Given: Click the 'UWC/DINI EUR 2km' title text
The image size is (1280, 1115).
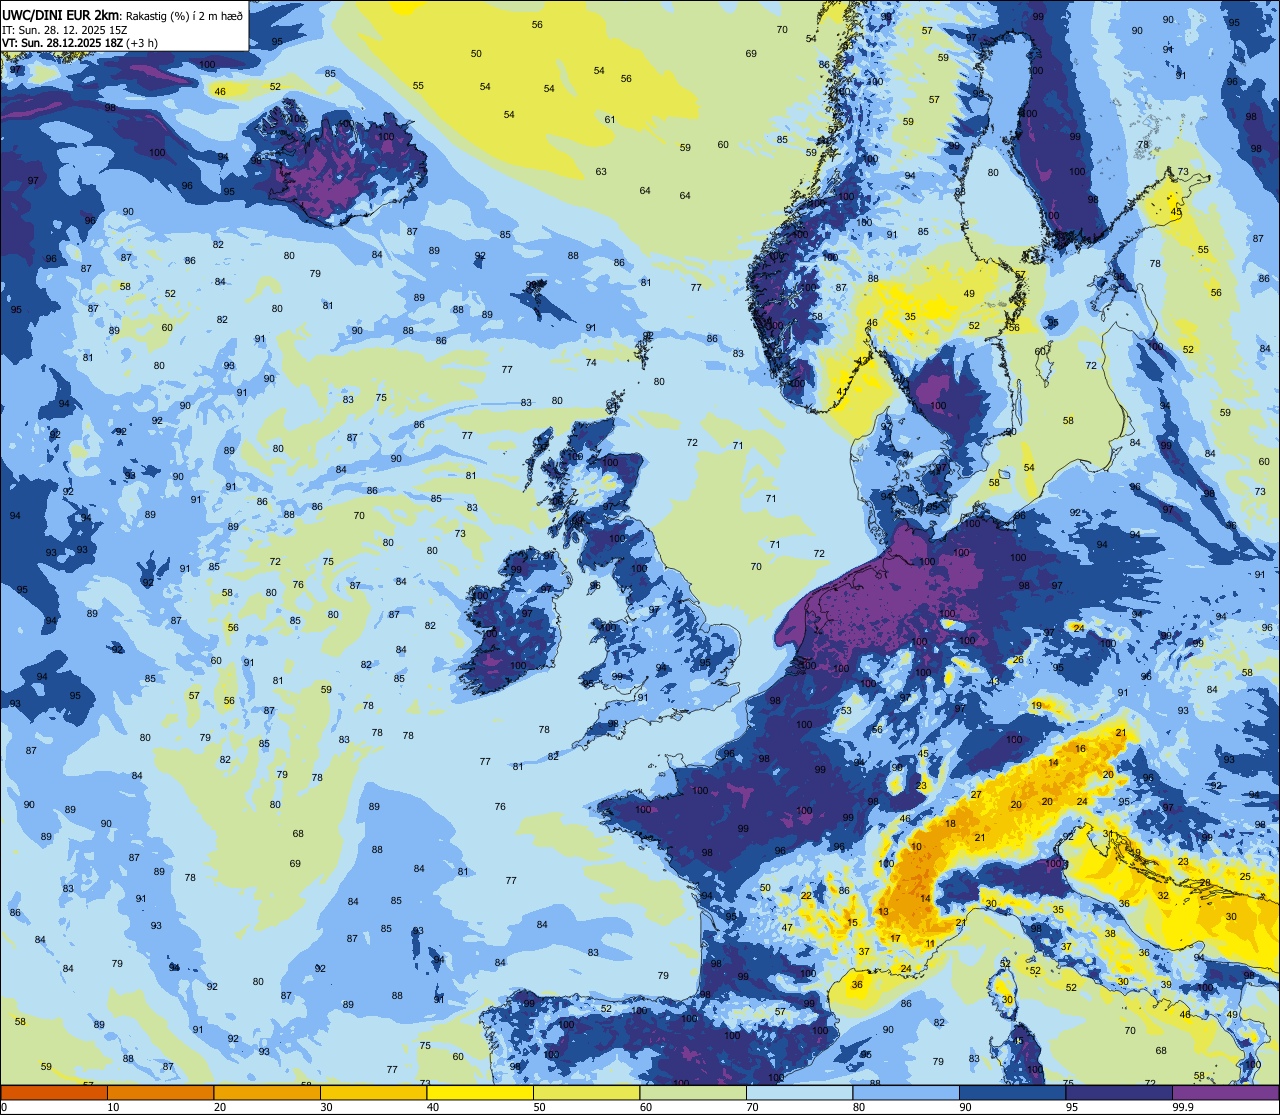Looking at the screenshot, I should (60, 14).
